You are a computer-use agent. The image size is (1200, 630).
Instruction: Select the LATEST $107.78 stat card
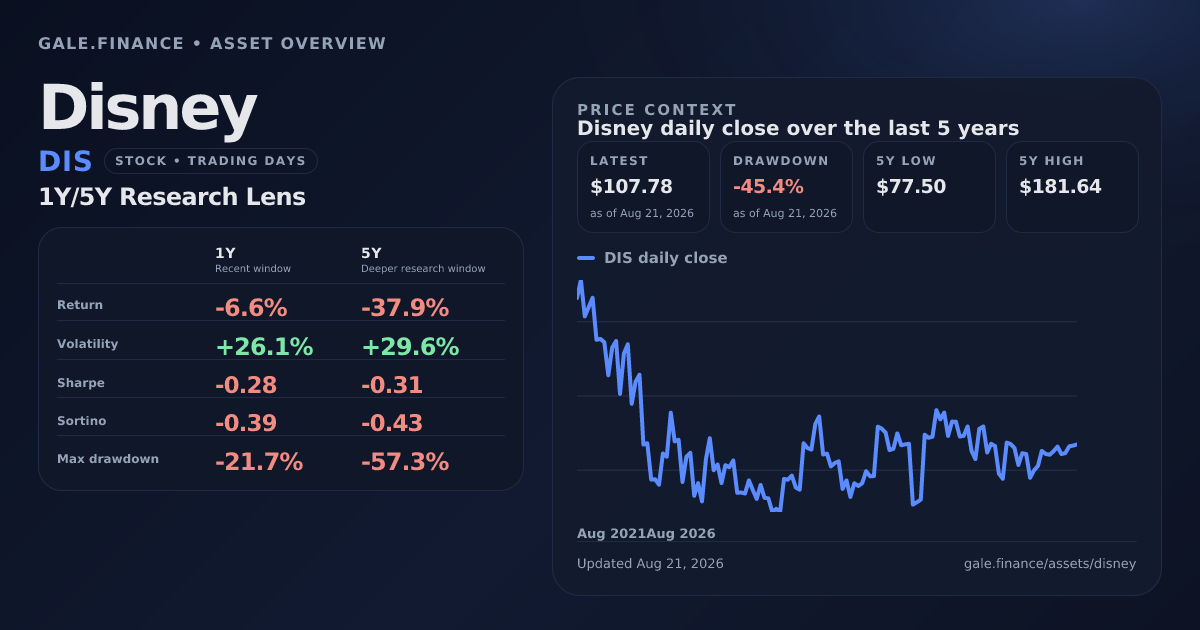643,187
